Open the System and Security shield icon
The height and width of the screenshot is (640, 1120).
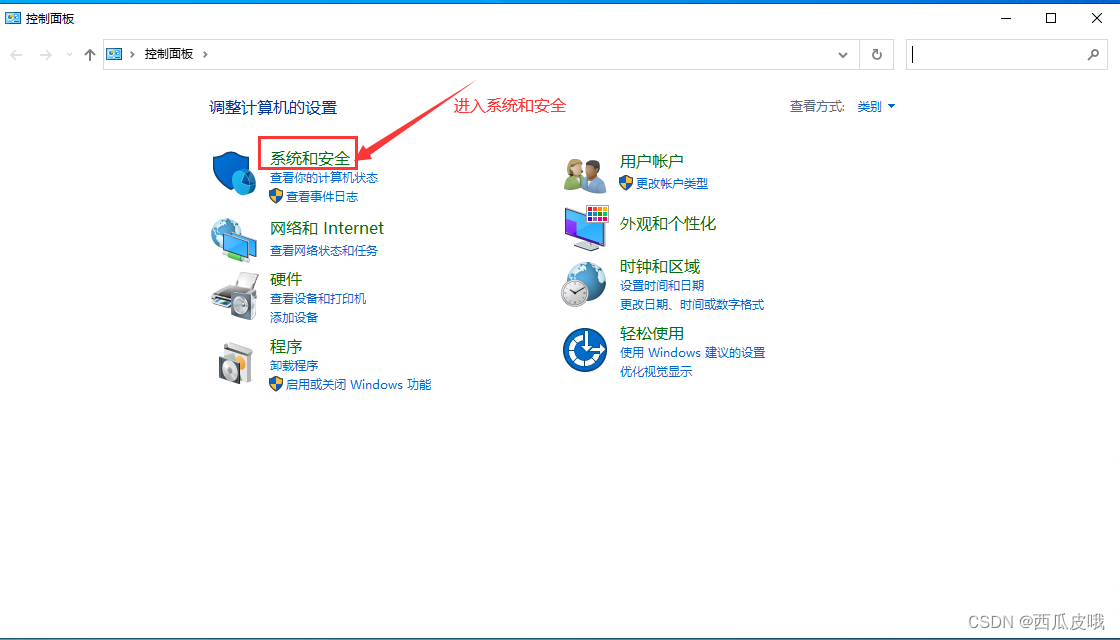pos(234,172)
